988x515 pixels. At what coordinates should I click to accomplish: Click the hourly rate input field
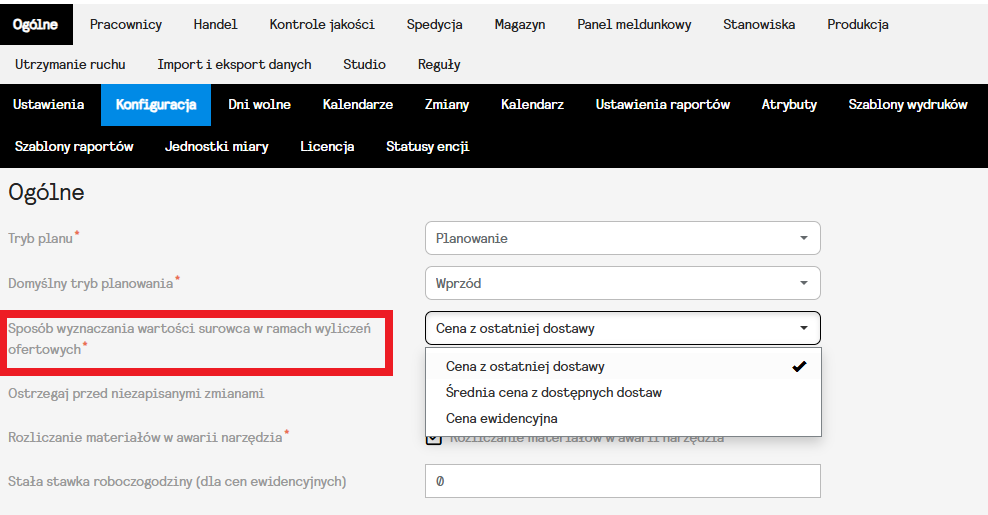pos(622,481)
